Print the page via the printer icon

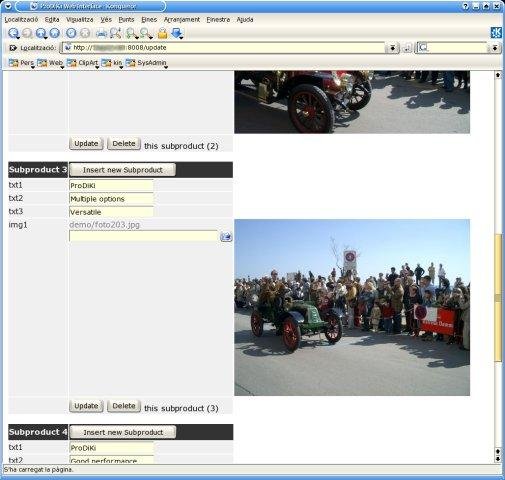[101, 33]
